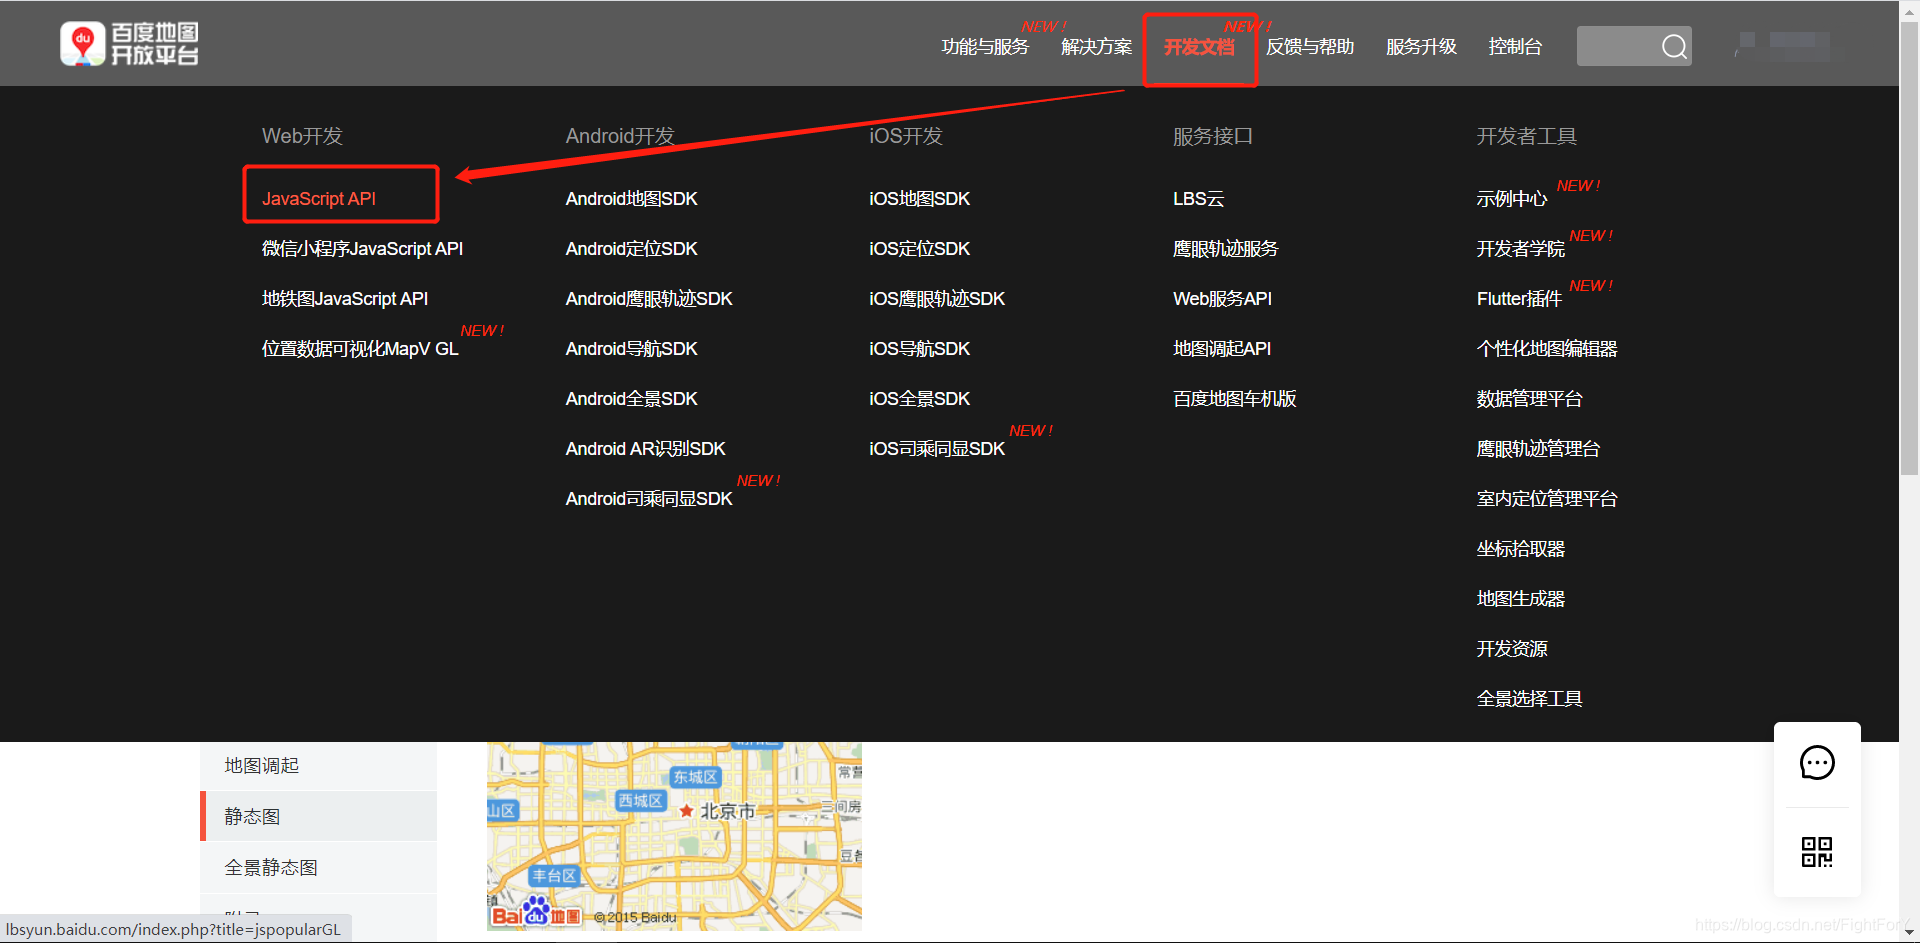Open LBS云 service link

pos(1199,199)
